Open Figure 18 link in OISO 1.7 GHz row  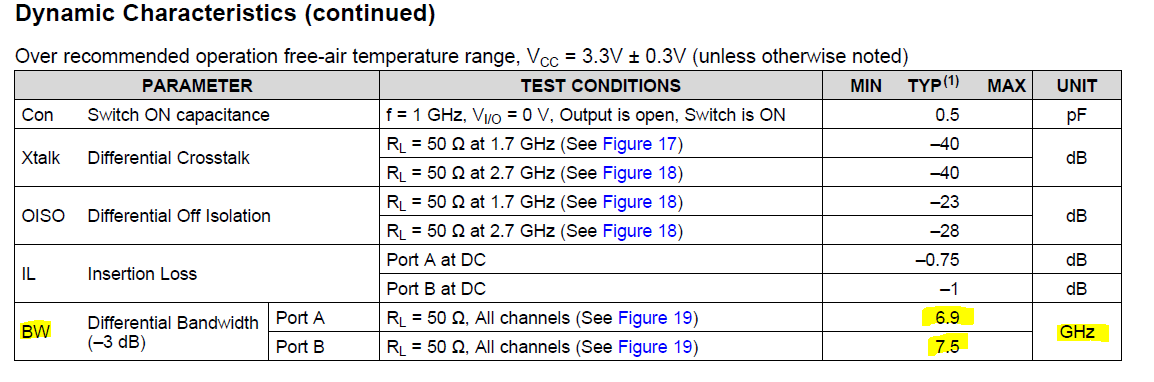coord(640,202)
